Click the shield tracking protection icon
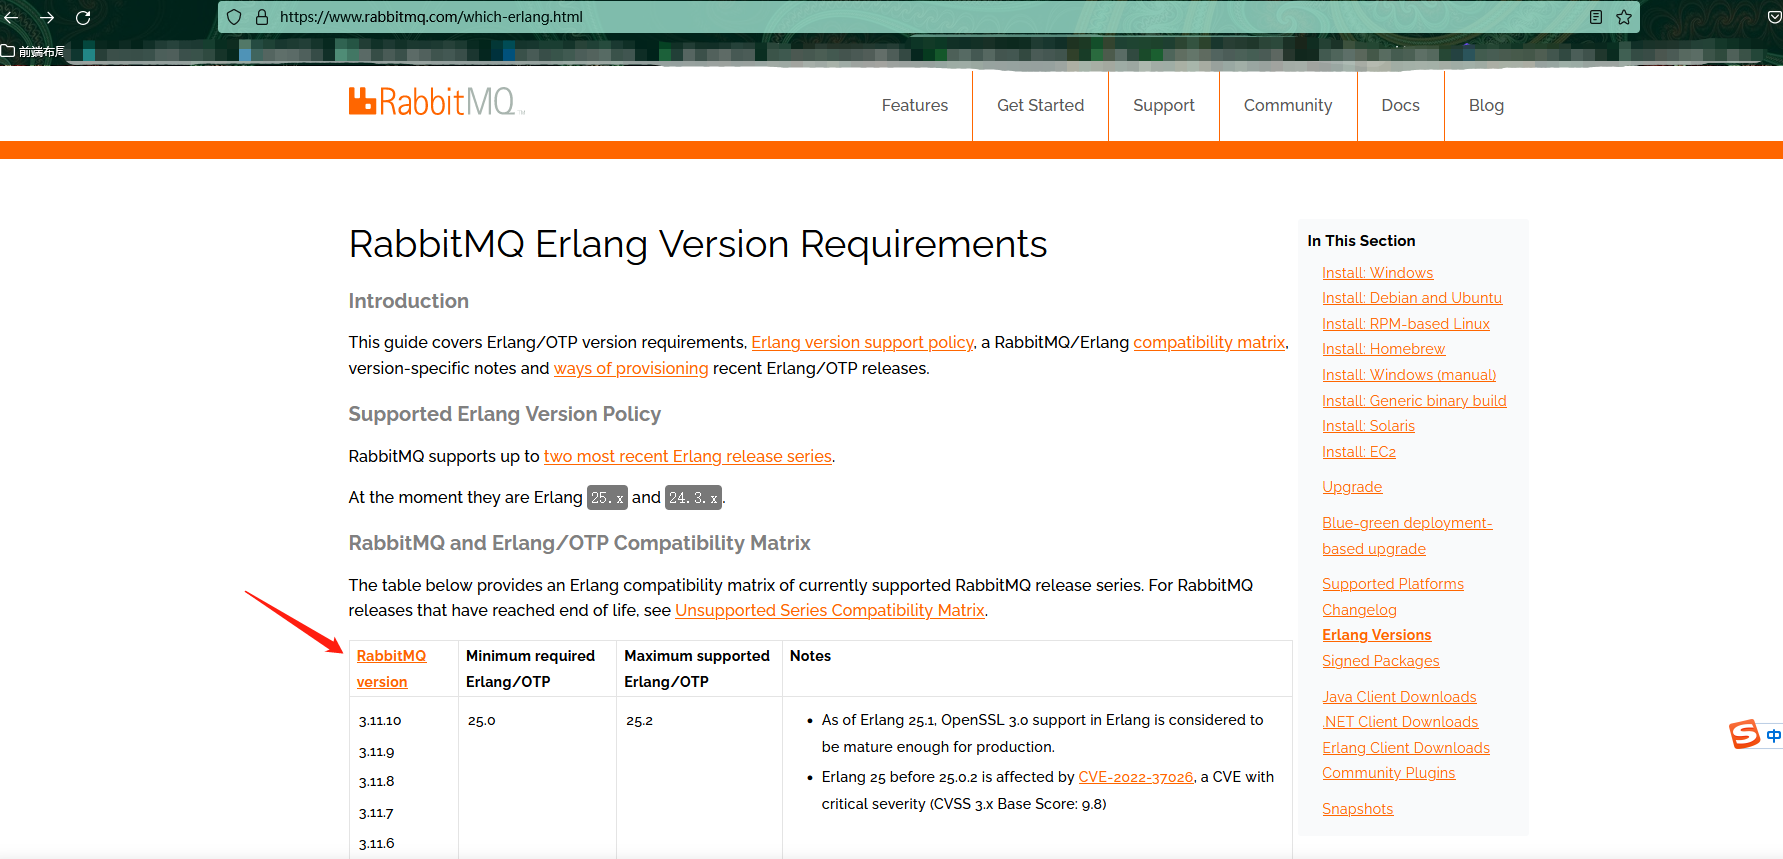Image resolution: width=1783 pixels, height=859 pixels. click(x=234, y=17)
